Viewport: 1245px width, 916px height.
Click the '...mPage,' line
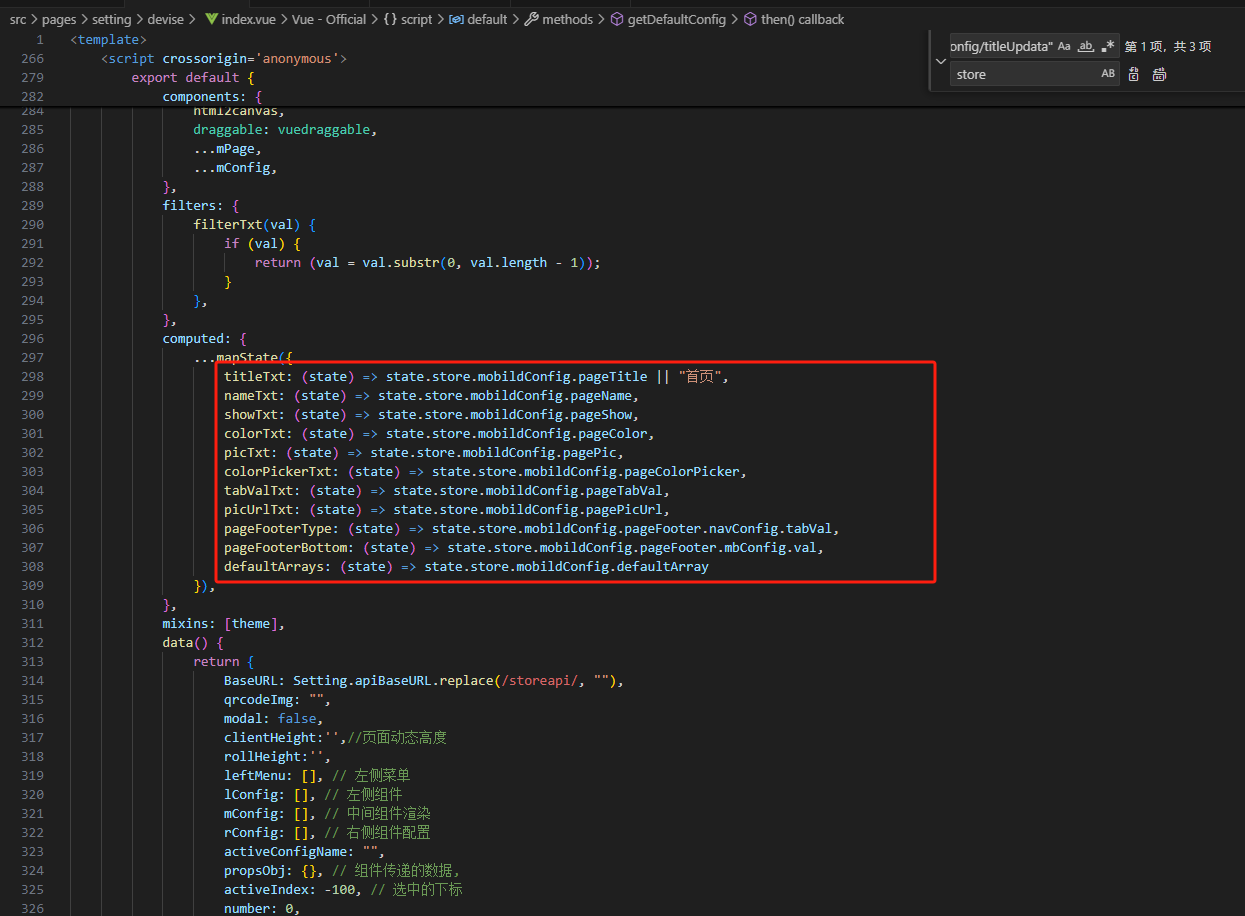tap(228, 148)
